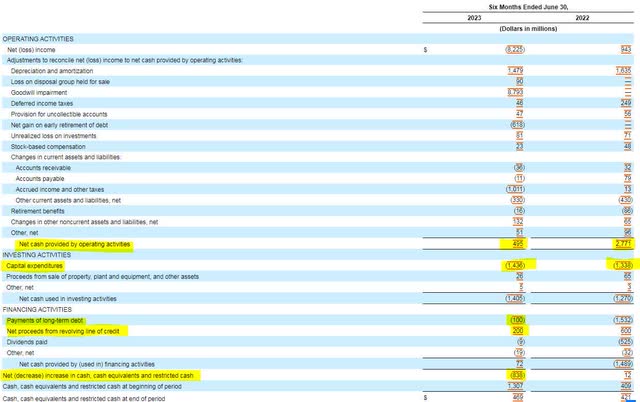Select the 'Depreciation and amortization' row label
Image resolution: width=640 pixels, height=402 pixels.
pyautogui.click(x=53, y=71)
